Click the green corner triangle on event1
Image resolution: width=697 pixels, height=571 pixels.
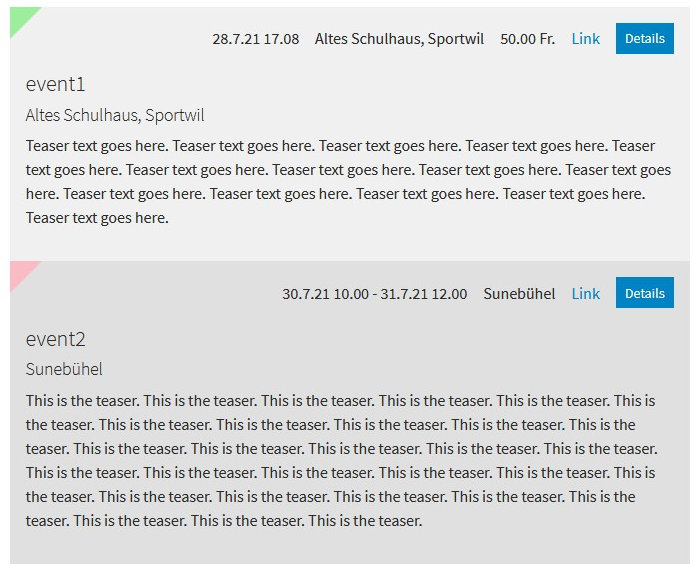tap(20, 18)
